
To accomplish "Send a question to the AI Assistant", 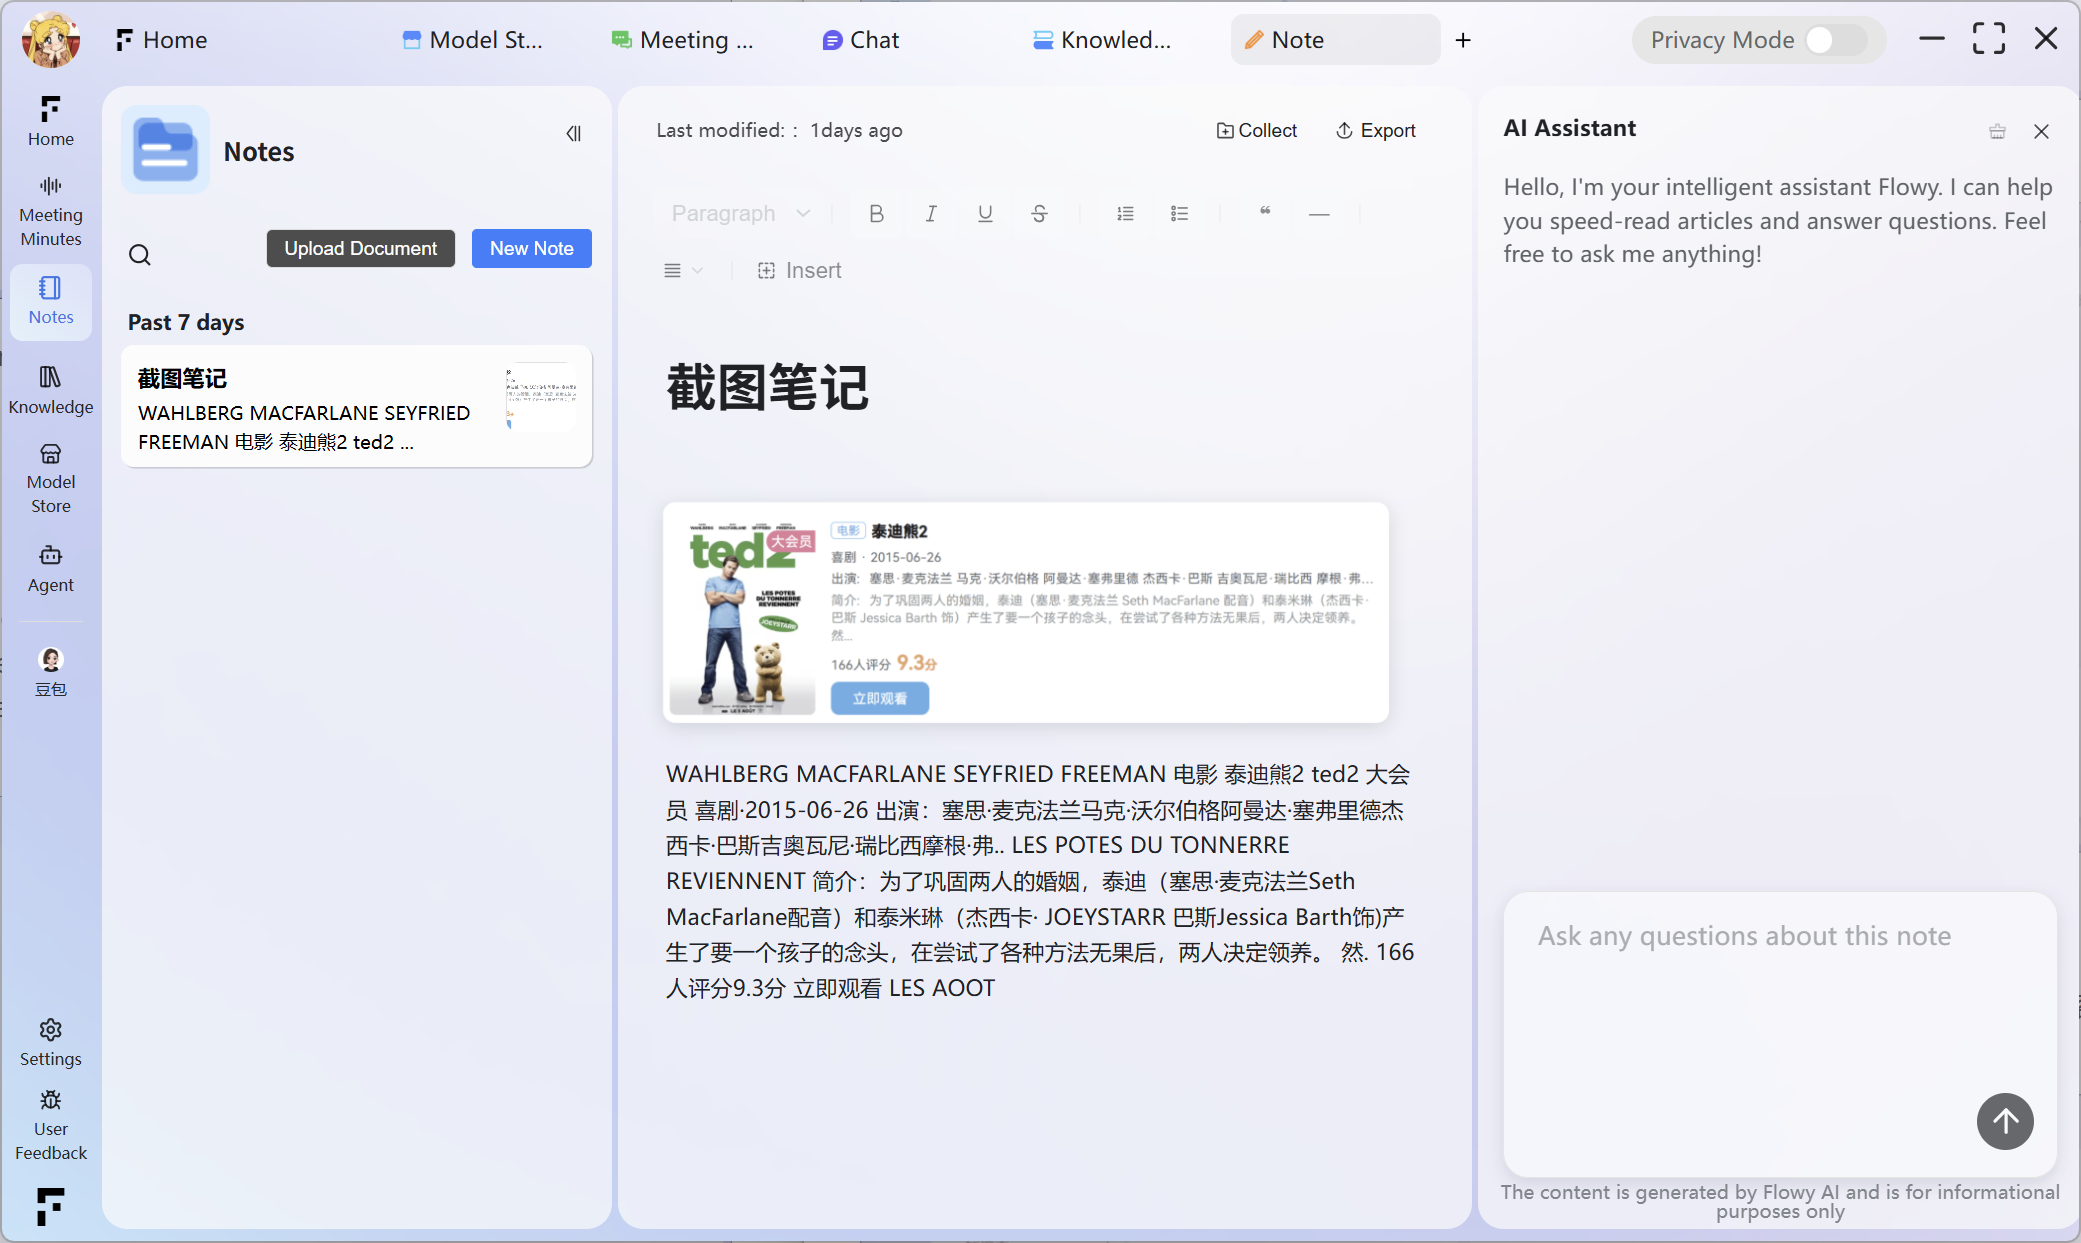I will click(x=2005, y=1121).
